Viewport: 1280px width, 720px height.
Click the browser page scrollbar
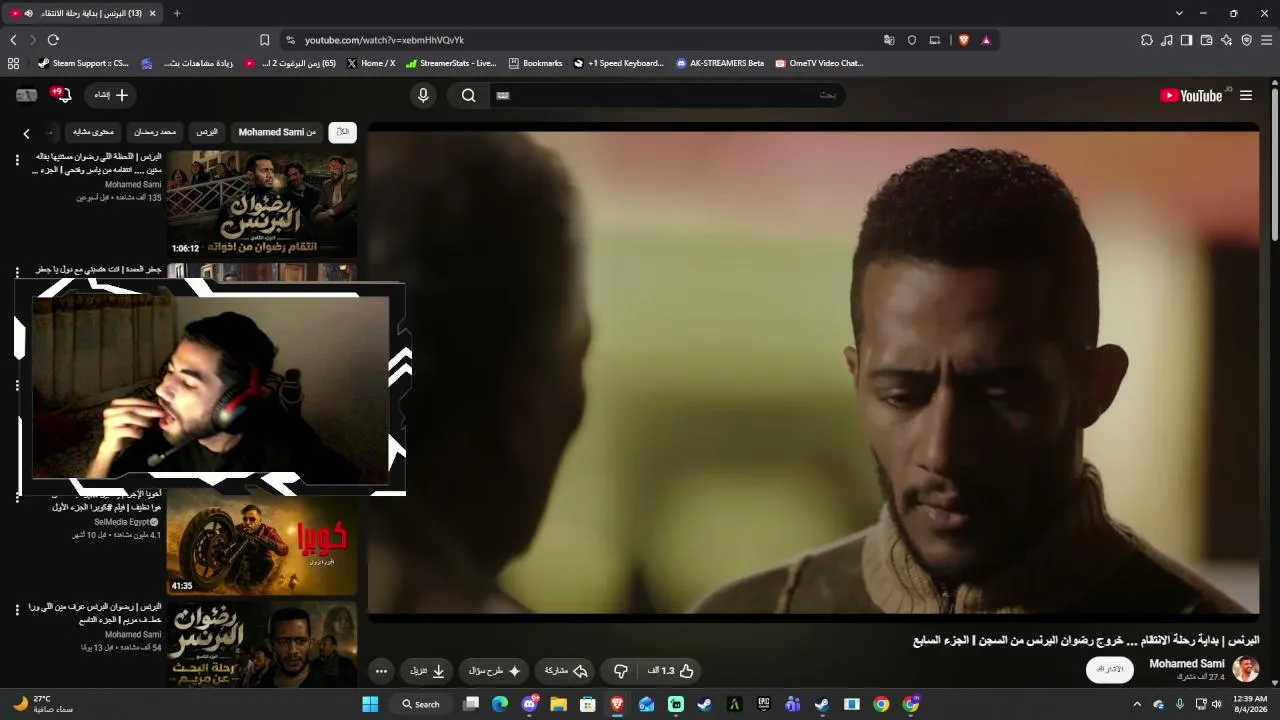[1275, 165]
